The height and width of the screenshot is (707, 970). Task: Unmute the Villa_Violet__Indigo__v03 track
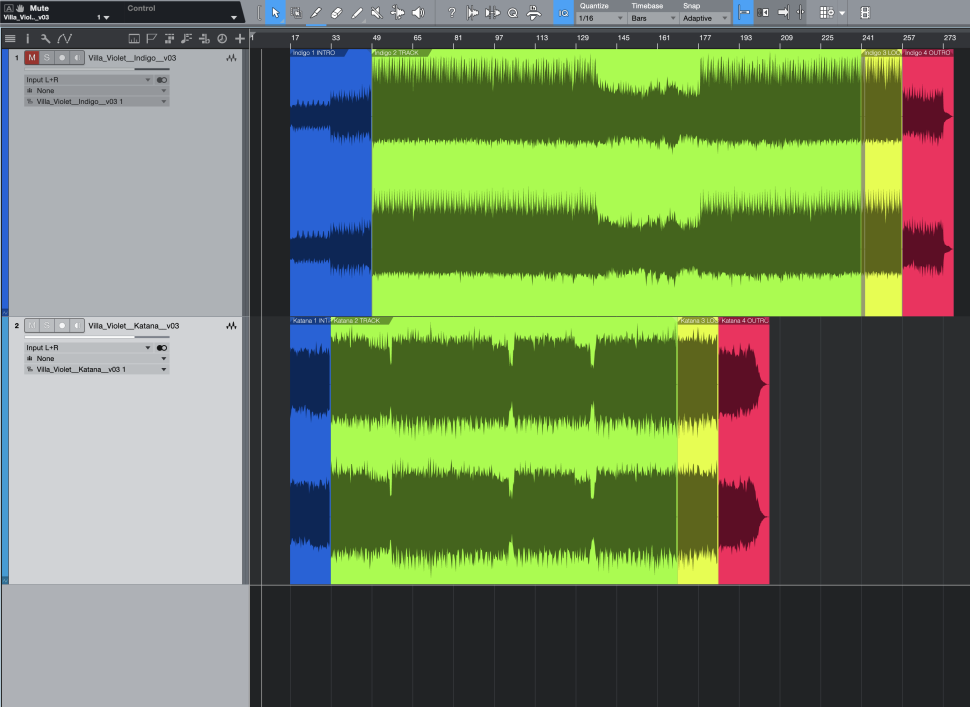(x=31, y=58)
